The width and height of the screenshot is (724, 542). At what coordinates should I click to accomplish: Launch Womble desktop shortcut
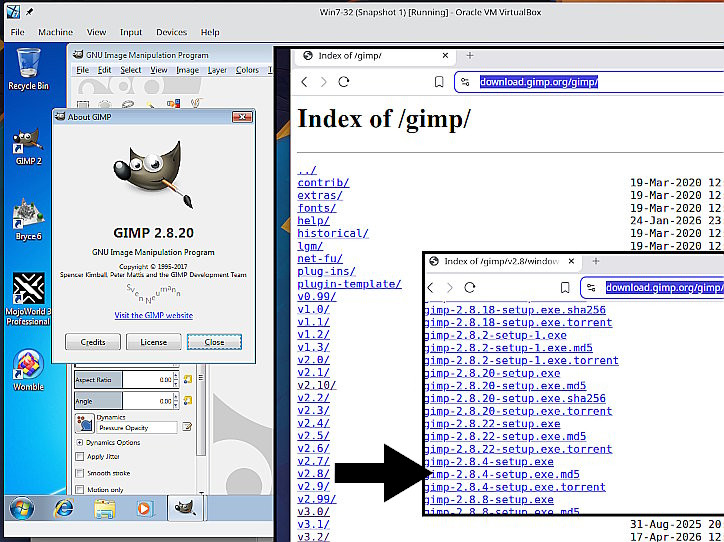tap(28, 370)
